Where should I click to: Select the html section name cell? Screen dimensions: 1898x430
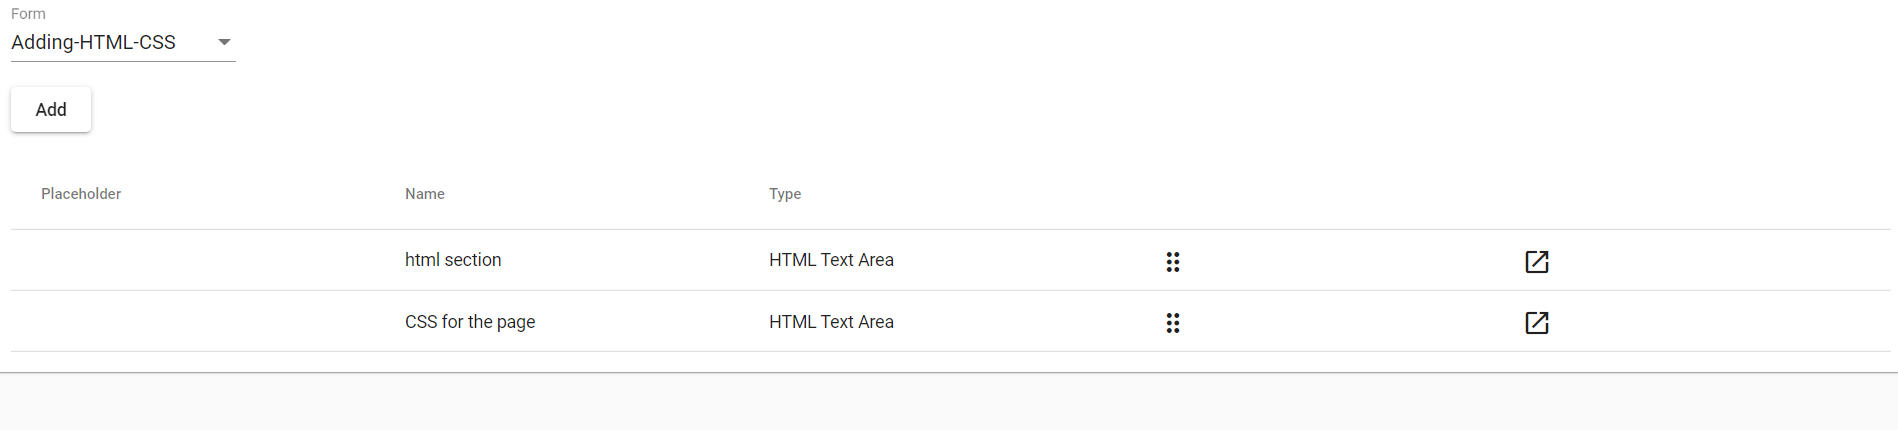click(x=453, y=260)
